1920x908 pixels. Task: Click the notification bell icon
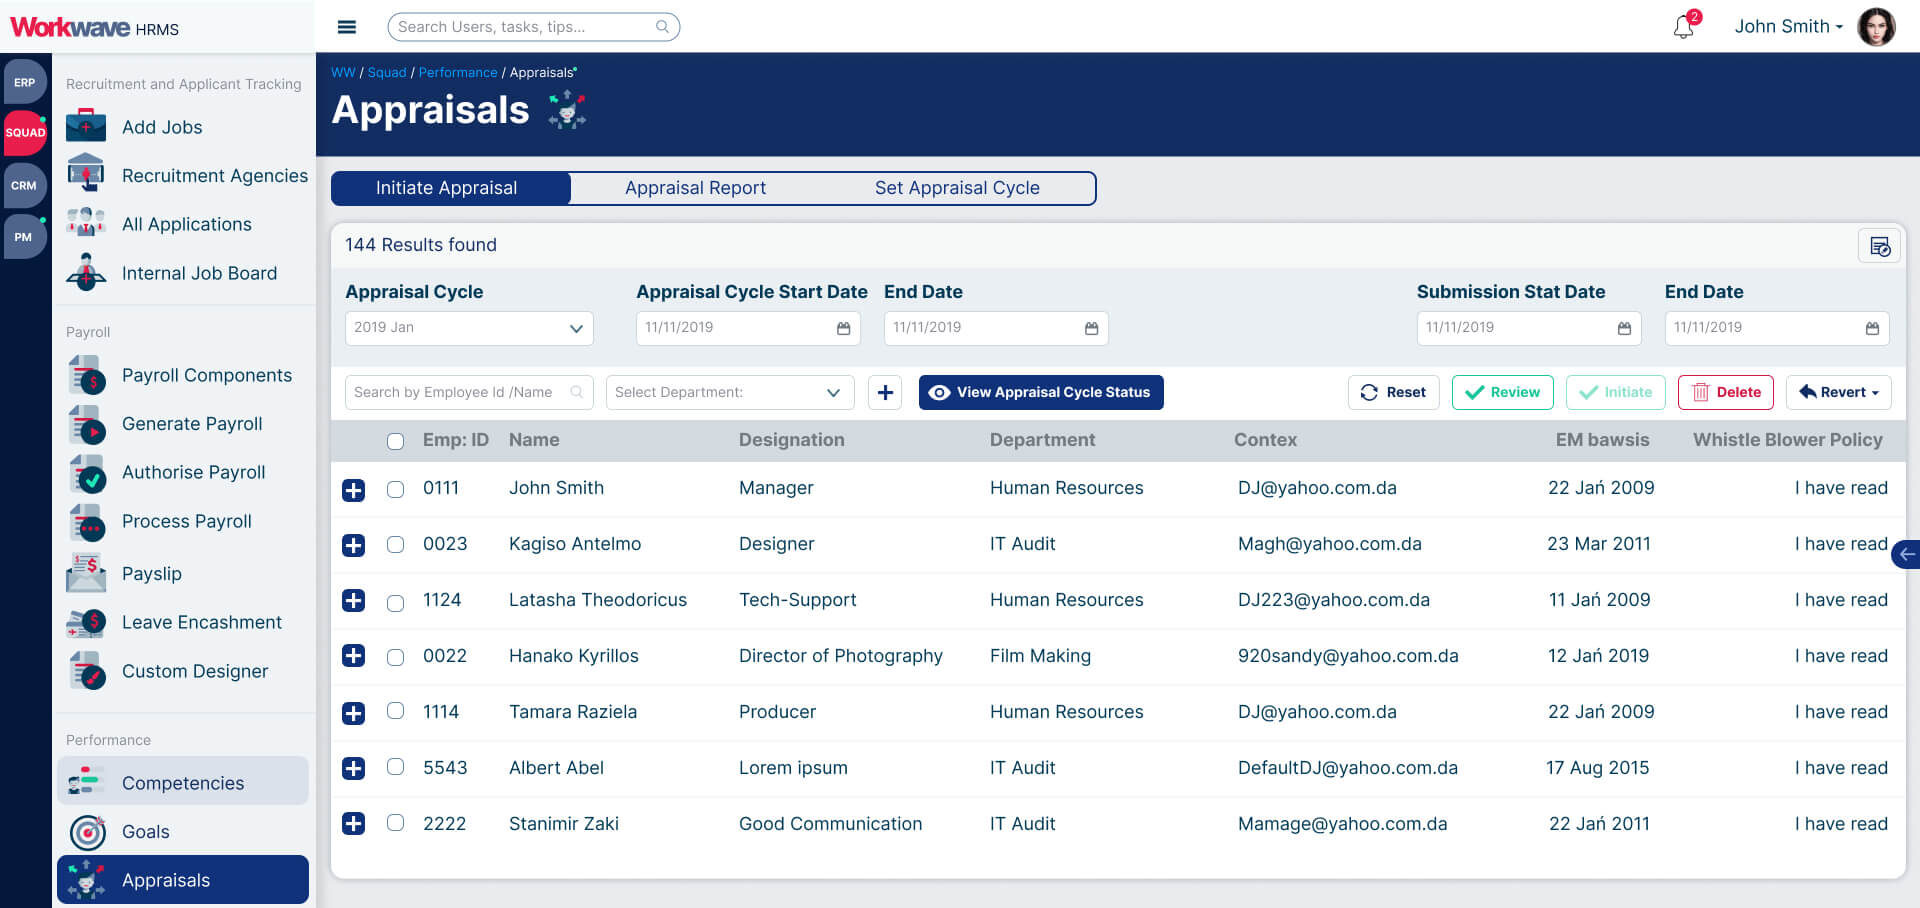click(1684, 27)
